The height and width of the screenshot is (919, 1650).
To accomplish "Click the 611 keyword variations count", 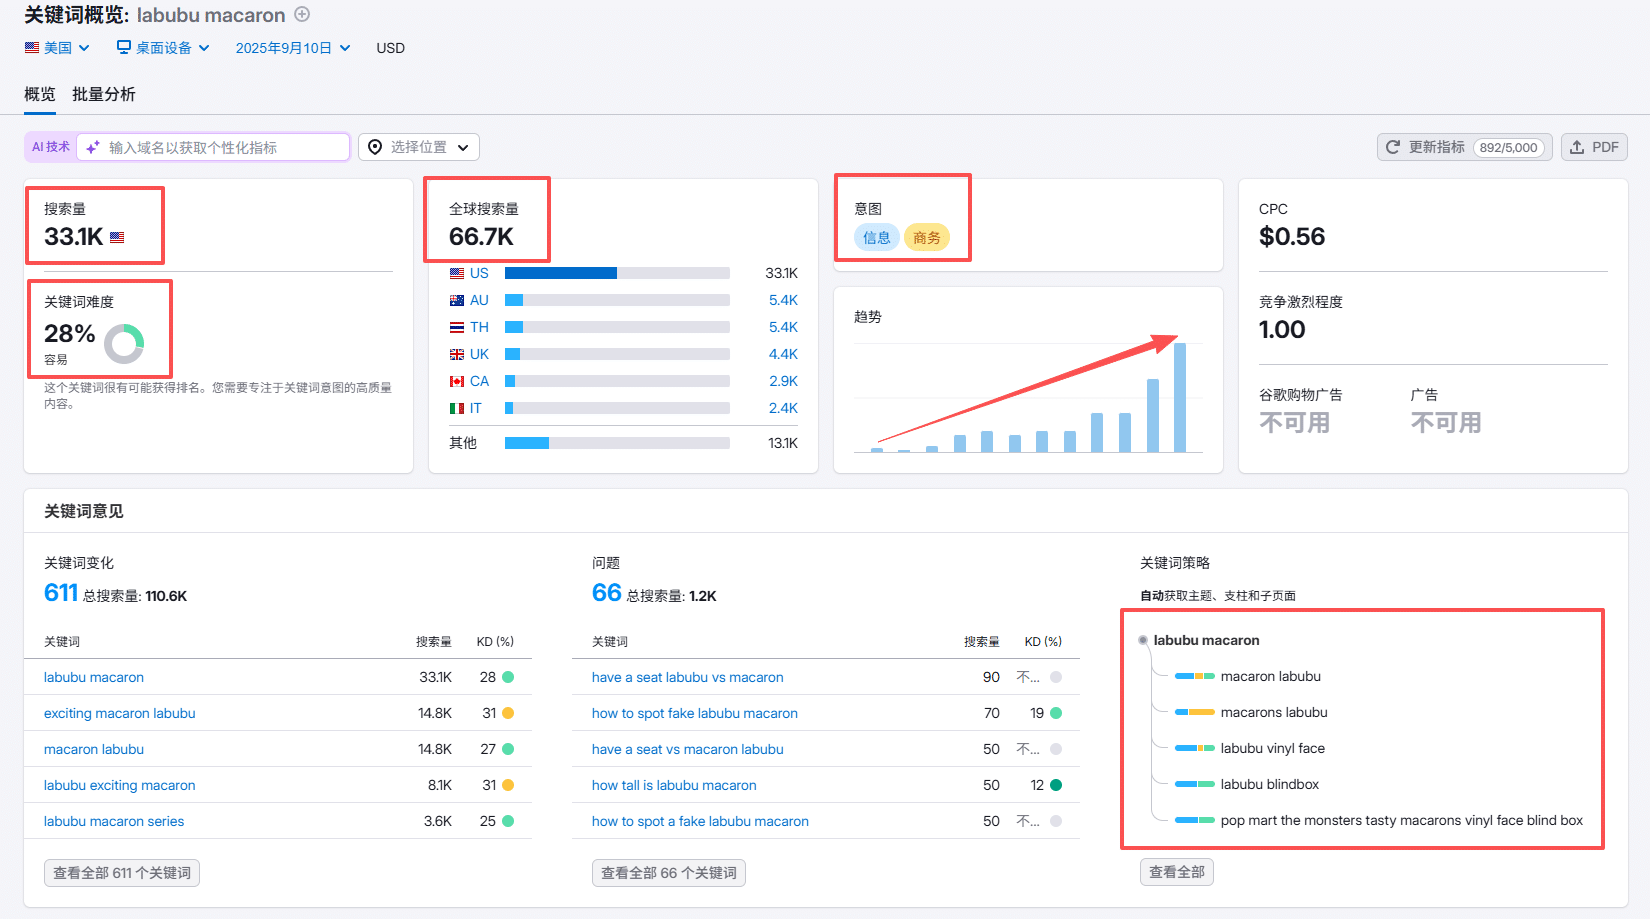I will click(61, 593).
